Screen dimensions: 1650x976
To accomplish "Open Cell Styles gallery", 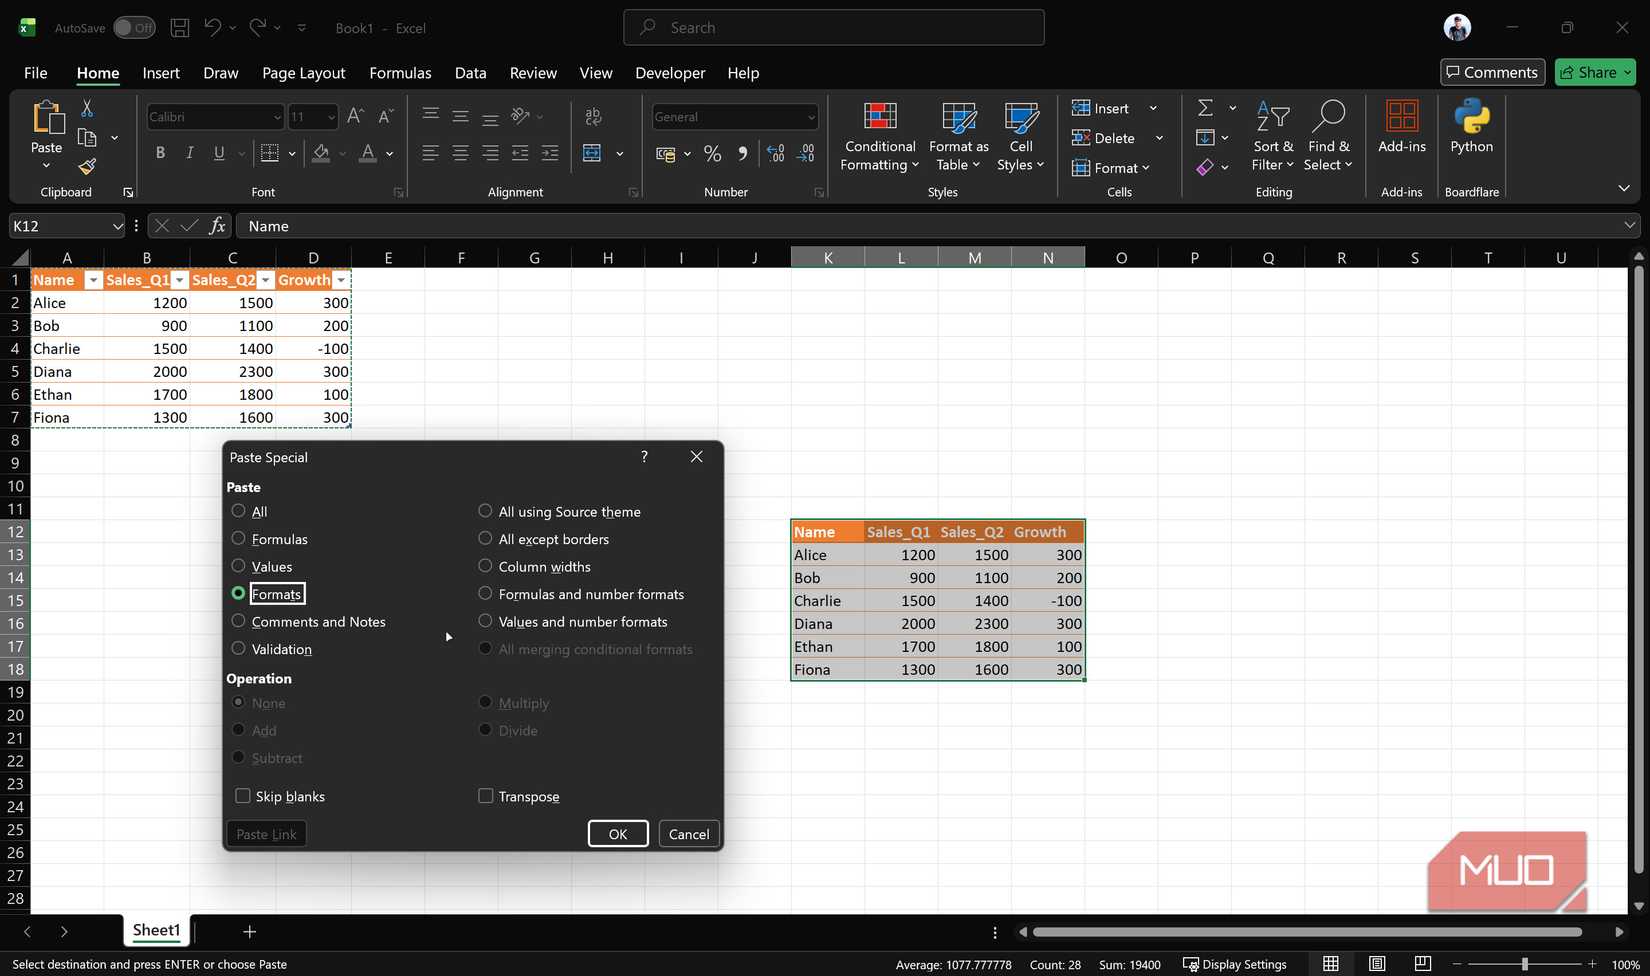I will [1020, 137].
